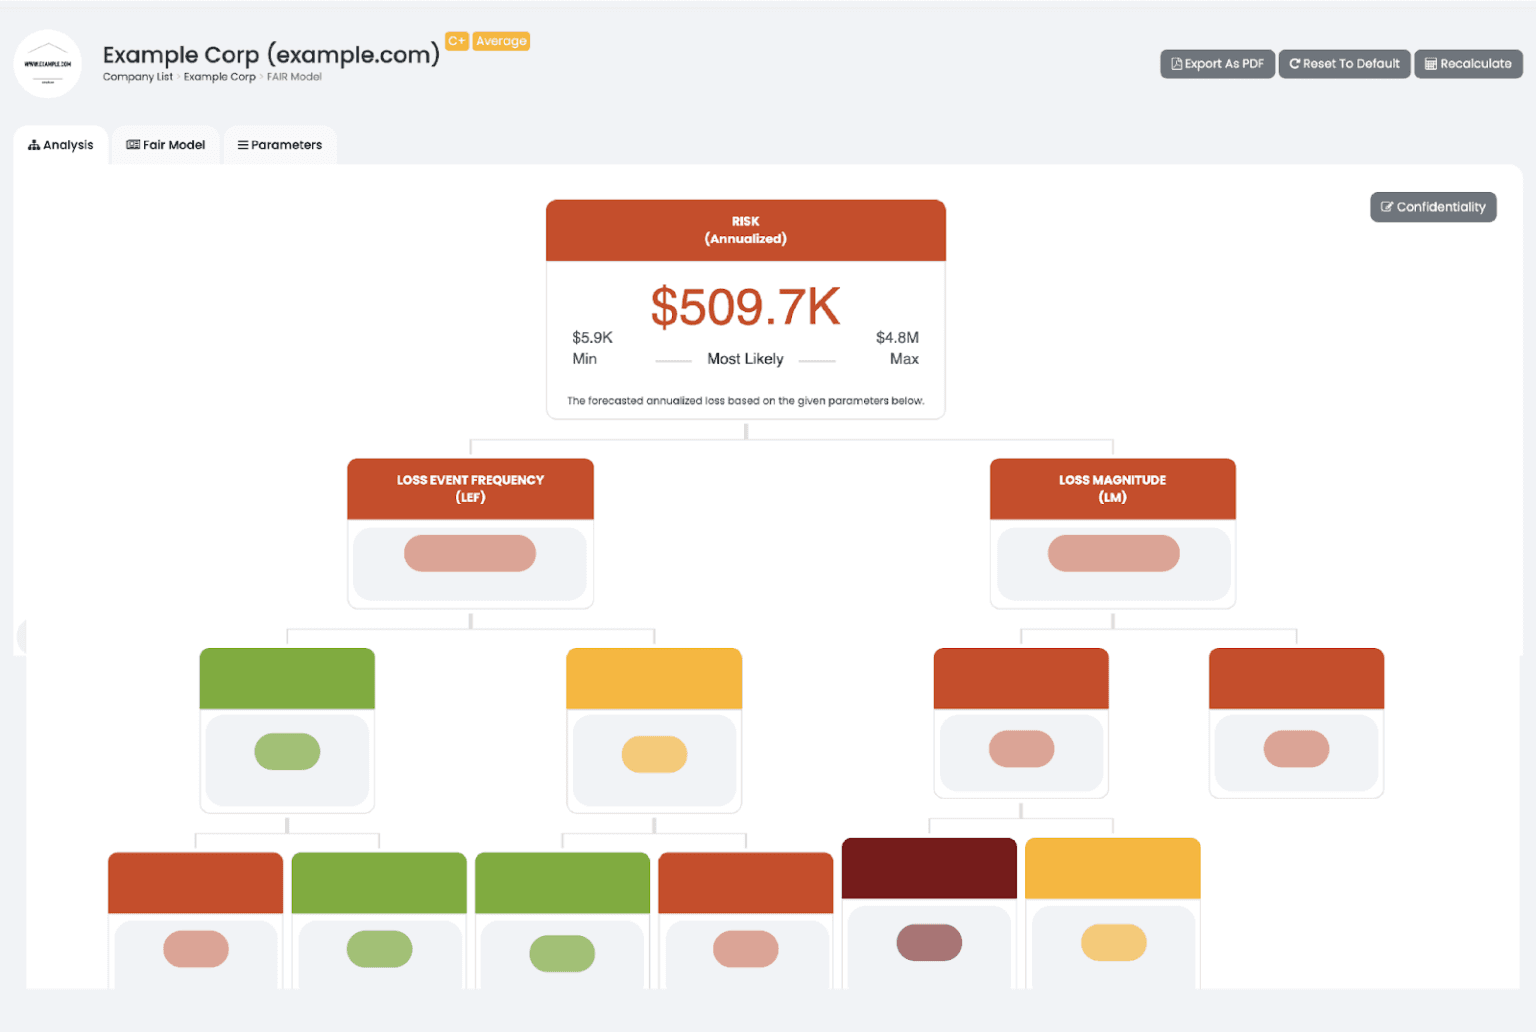1536x1032 pixels.
Task: Click the Average rating badge
Action: [501, 41]
